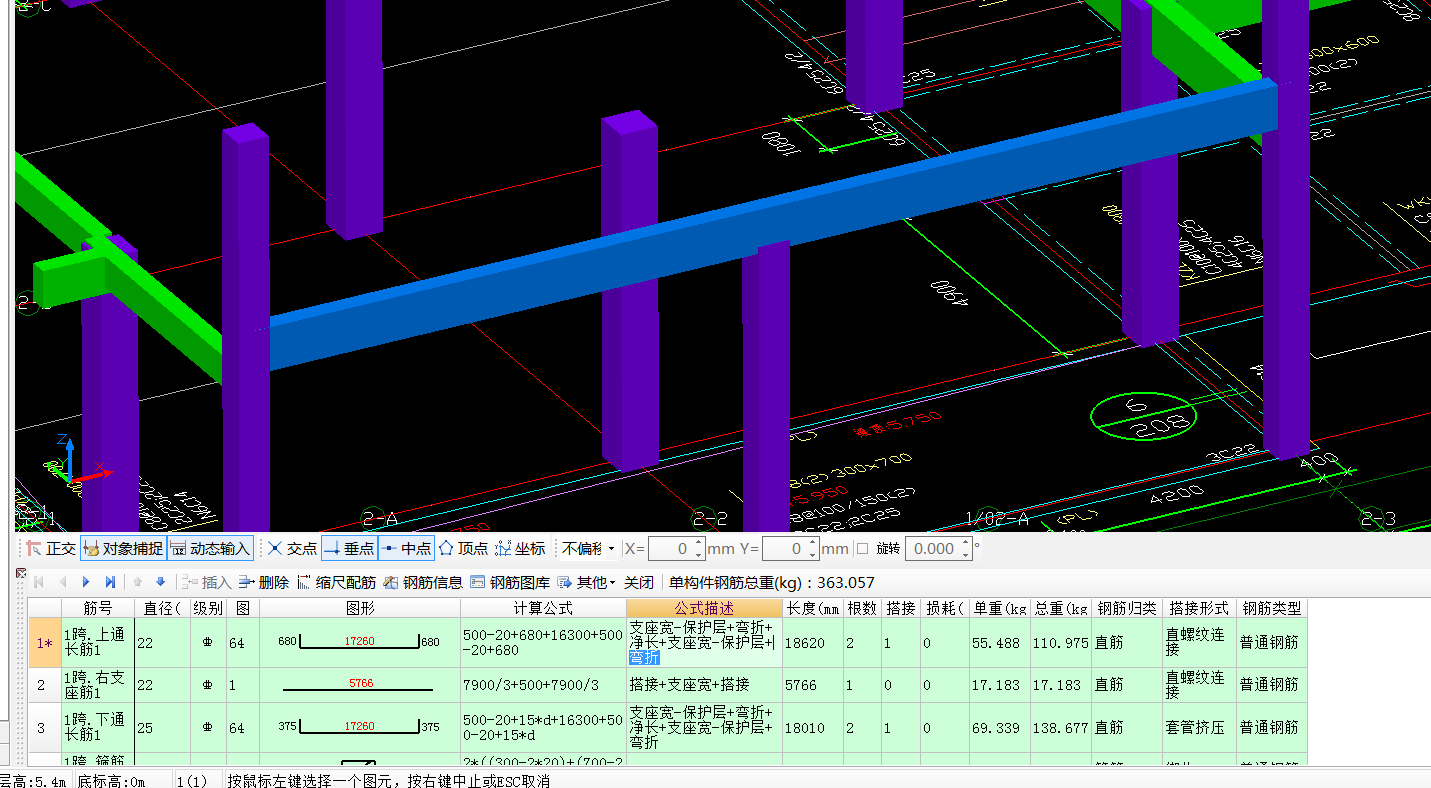Move rebar row up arrow
The height and width of the screenshot is (788, 1431).
[x=138, y=582]
